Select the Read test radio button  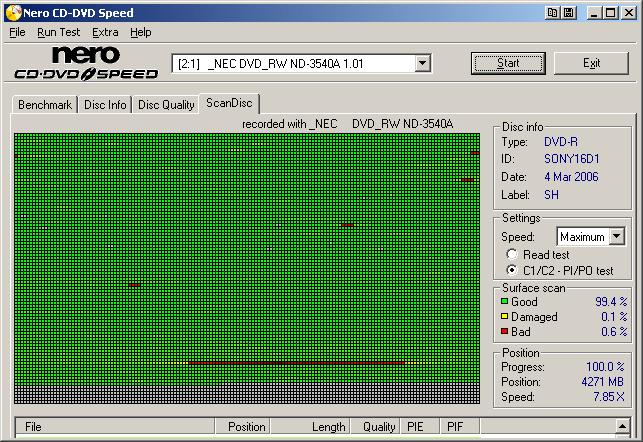[x=512, y=255]
